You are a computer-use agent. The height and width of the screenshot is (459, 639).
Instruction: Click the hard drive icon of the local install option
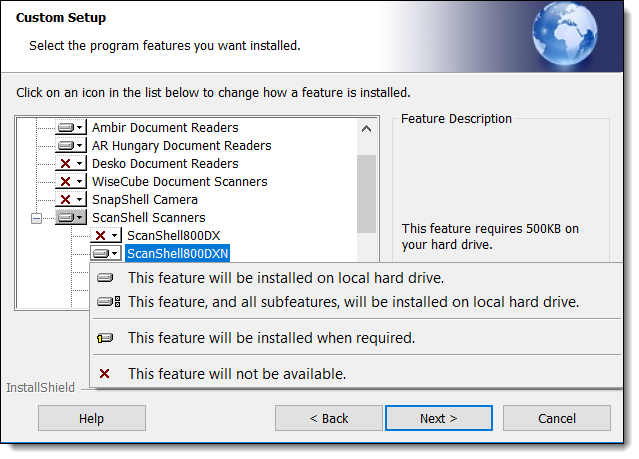point(105,278)
